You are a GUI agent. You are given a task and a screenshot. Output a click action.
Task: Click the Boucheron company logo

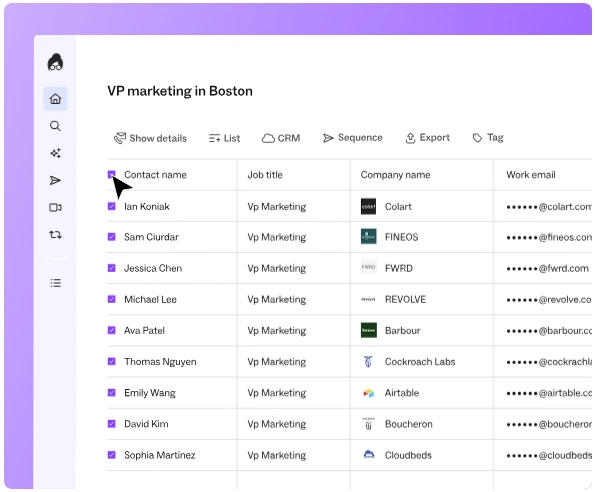click(x=368, y=424)
